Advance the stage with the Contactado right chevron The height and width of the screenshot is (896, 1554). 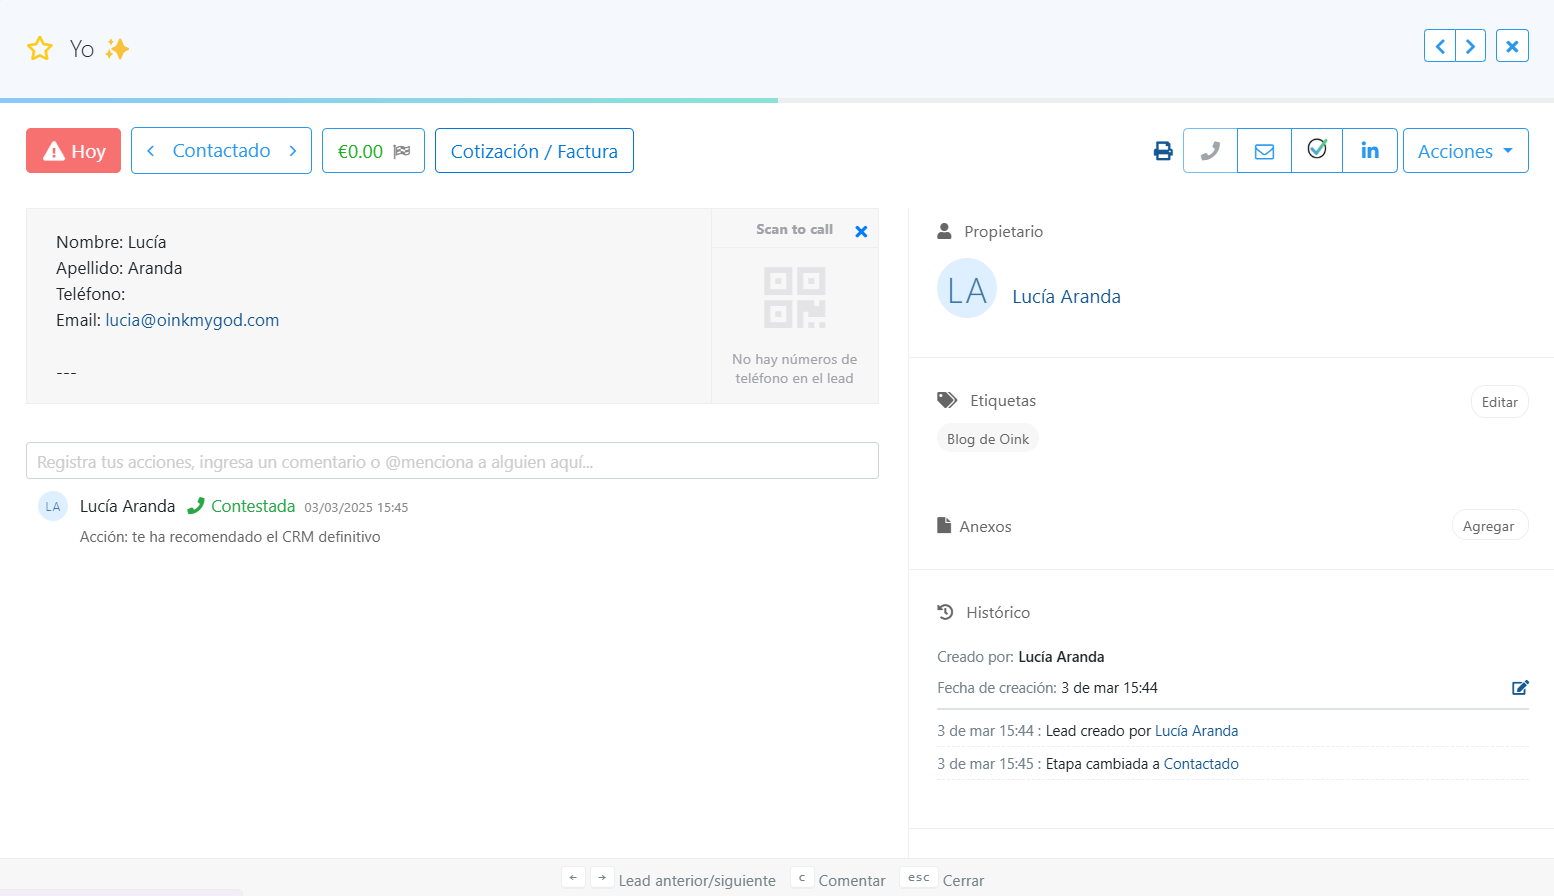click(x=293, y=150)
